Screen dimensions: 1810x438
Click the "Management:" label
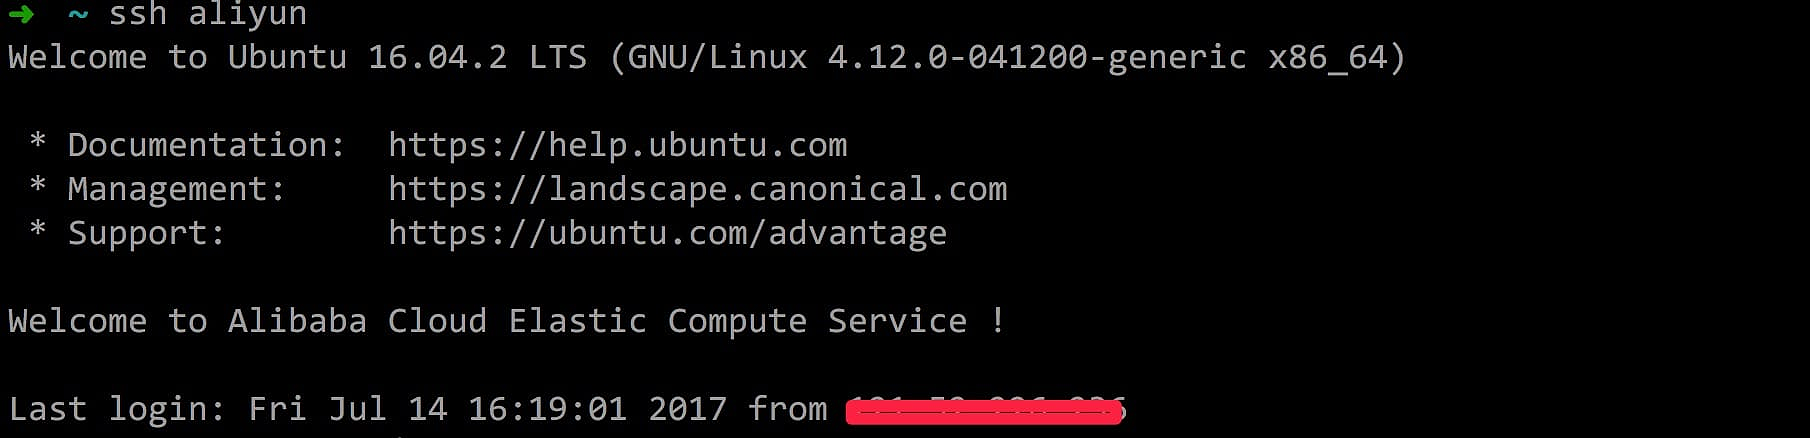(176, 189)
